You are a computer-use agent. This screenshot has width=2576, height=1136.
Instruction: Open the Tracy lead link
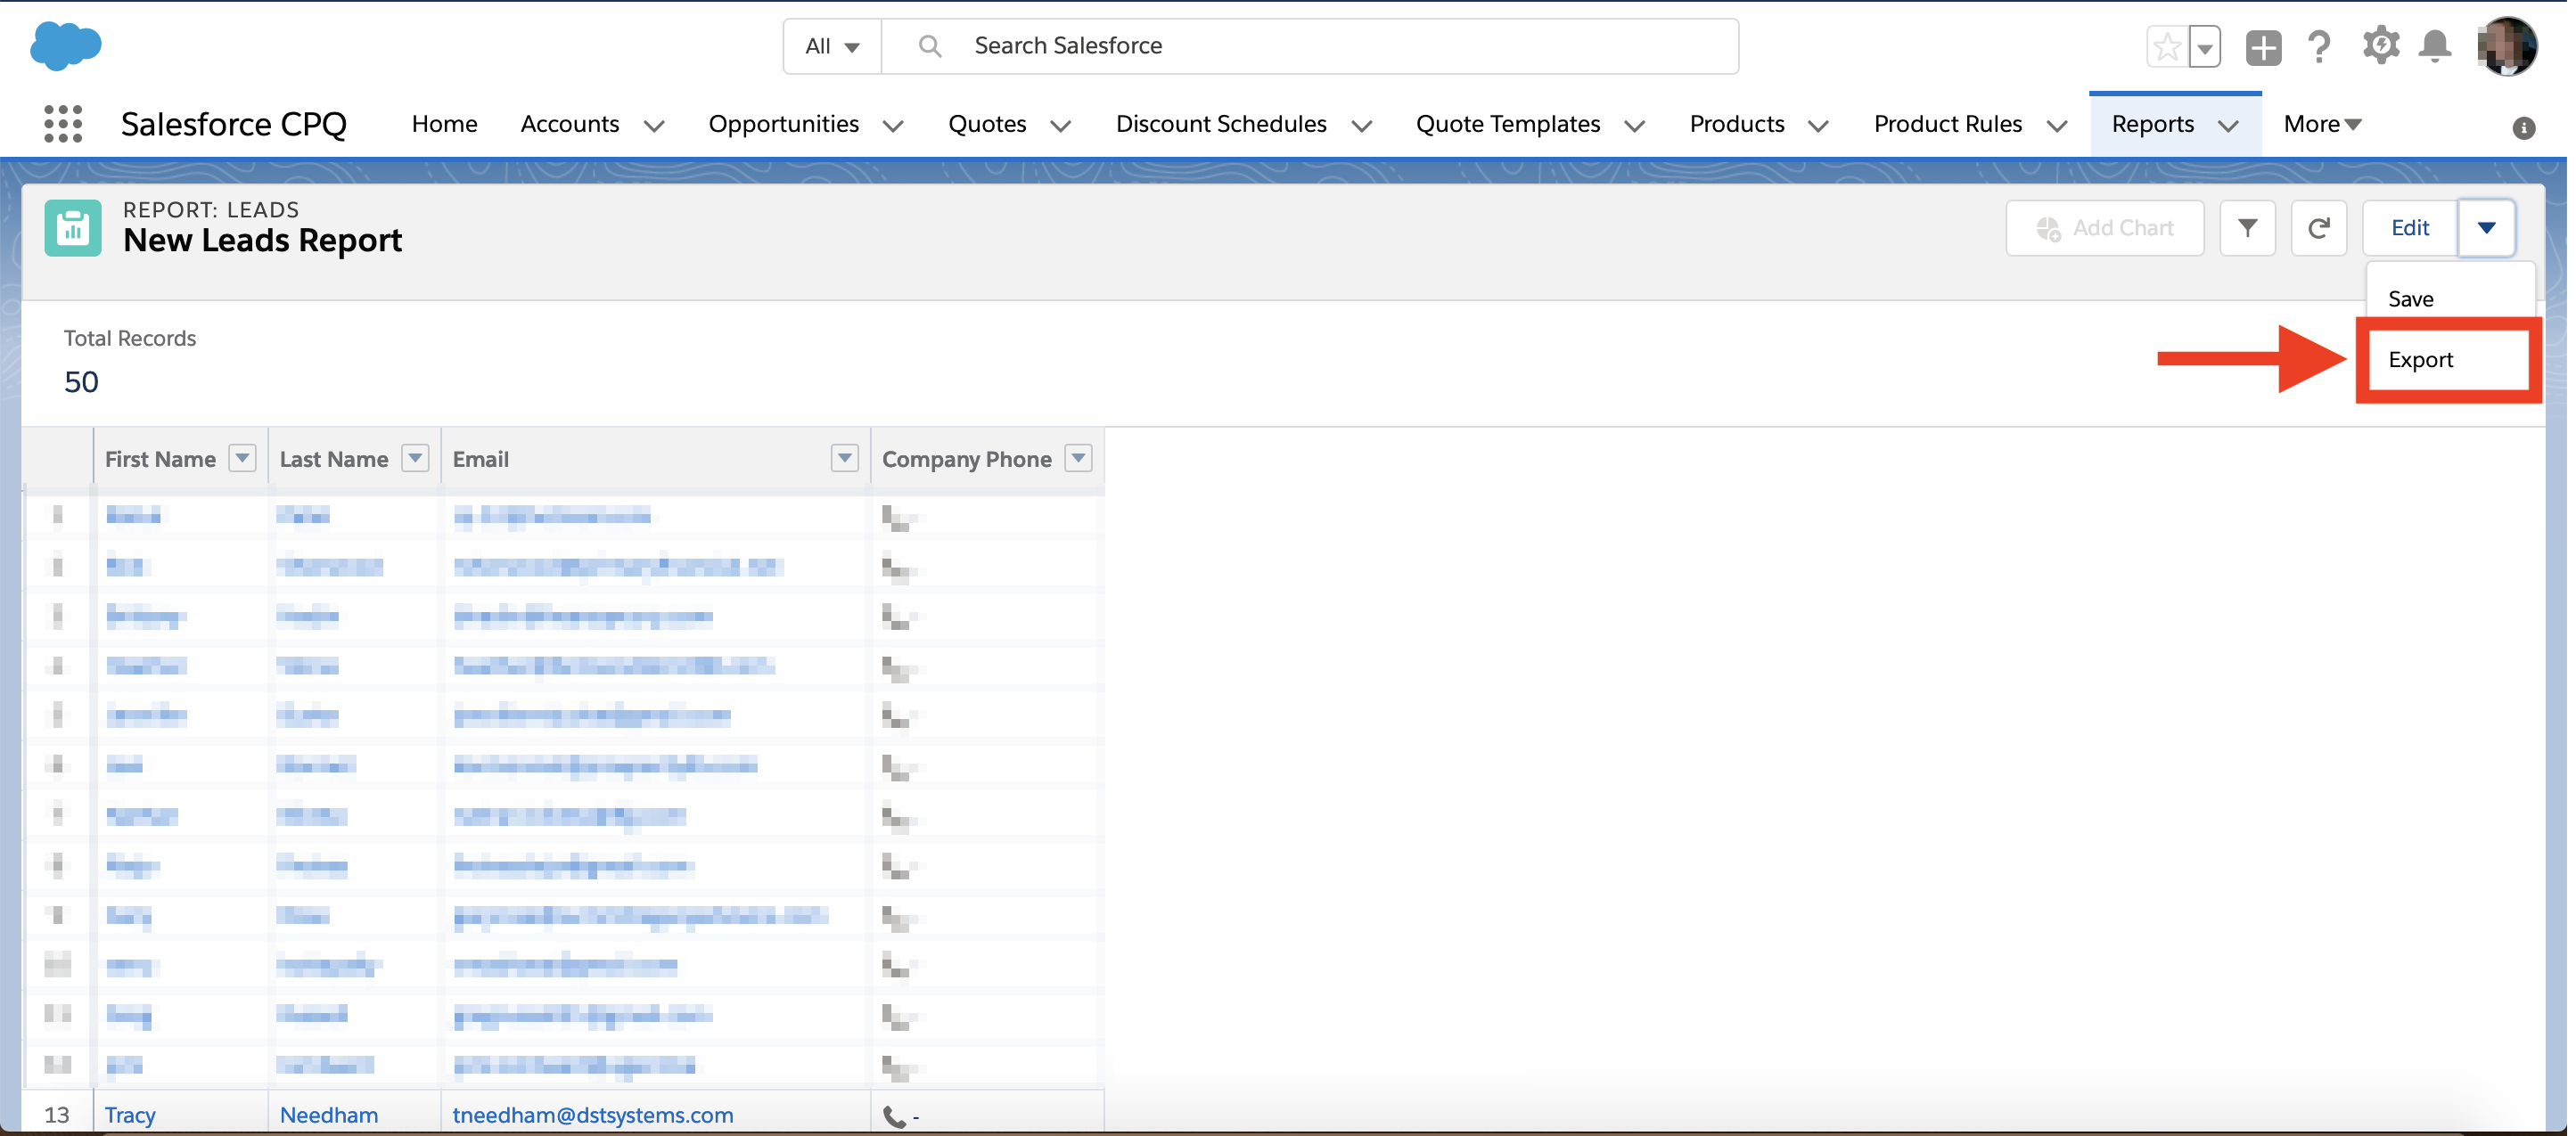click(x=130, y=1114)
